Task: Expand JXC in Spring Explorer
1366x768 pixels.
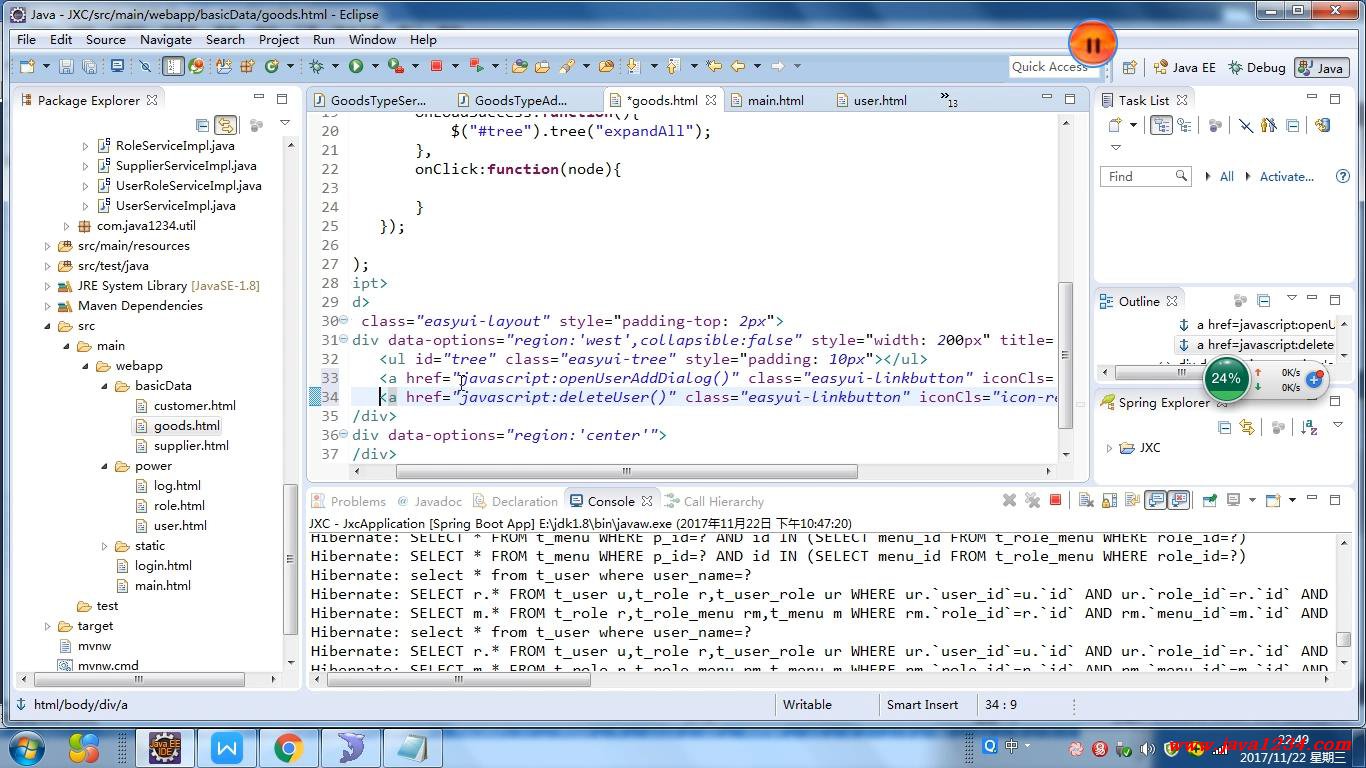Action: tap(1109, 448)
